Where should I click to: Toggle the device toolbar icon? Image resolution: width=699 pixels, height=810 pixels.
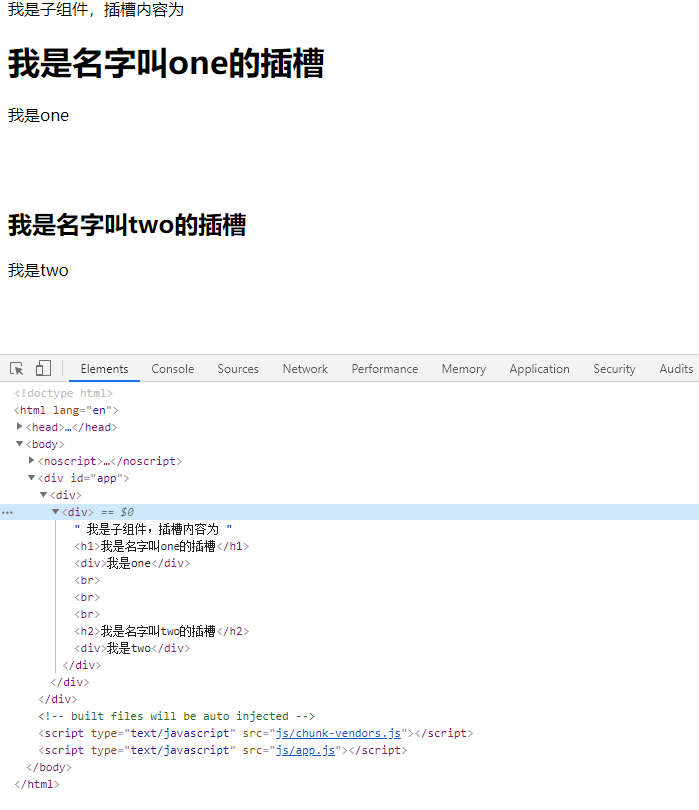click(43, 368)
